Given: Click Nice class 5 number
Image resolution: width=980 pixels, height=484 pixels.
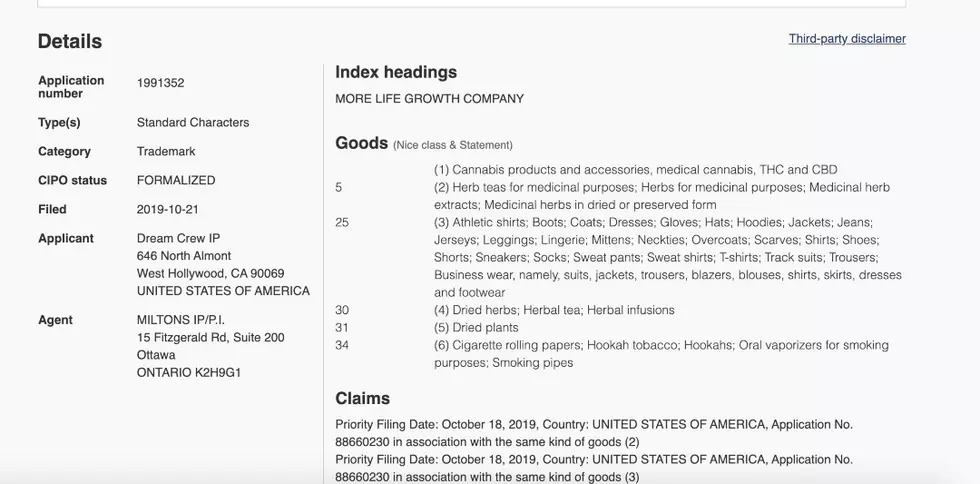Looking at the screenshot, I should tap(339, 188).
